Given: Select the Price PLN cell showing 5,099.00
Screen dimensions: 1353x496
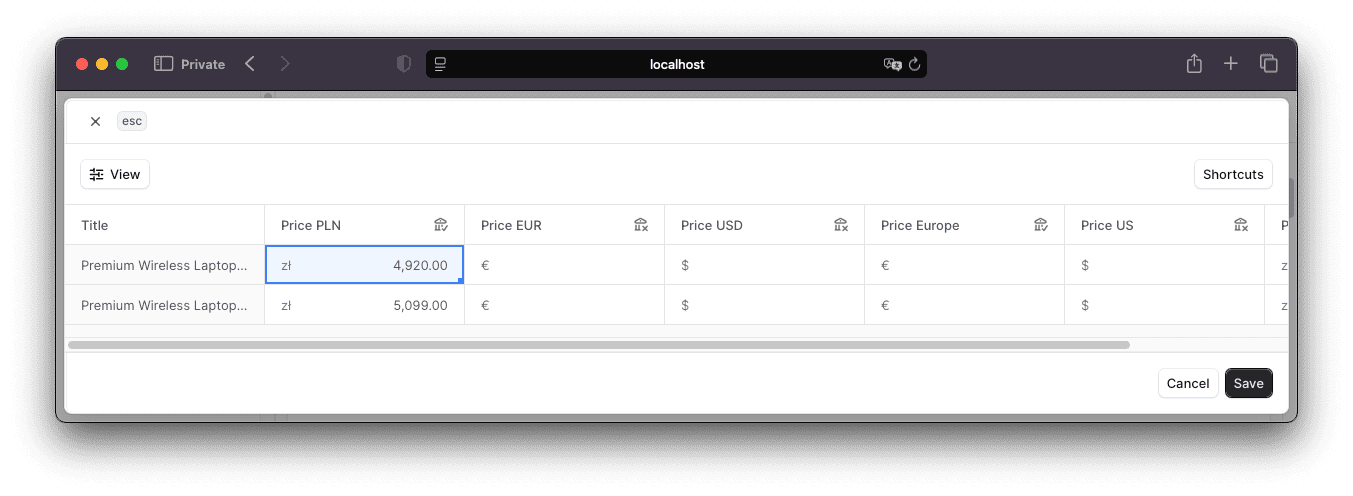Looking at the screenshot, I should click(364, 305).
